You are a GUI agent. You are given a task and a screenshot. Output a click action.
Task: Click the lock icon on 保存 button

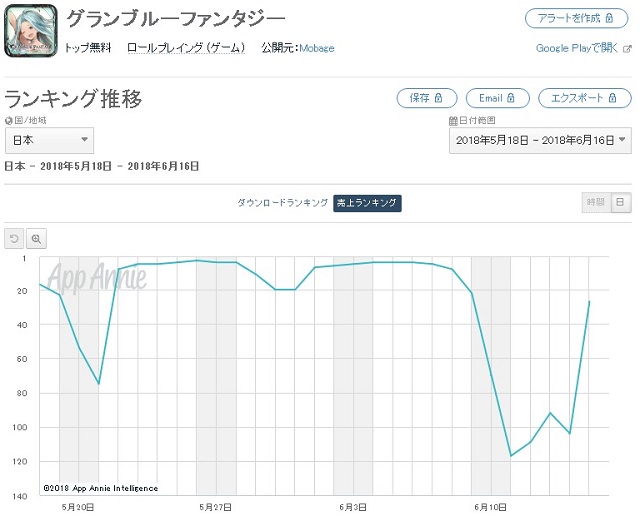(438, 98)
